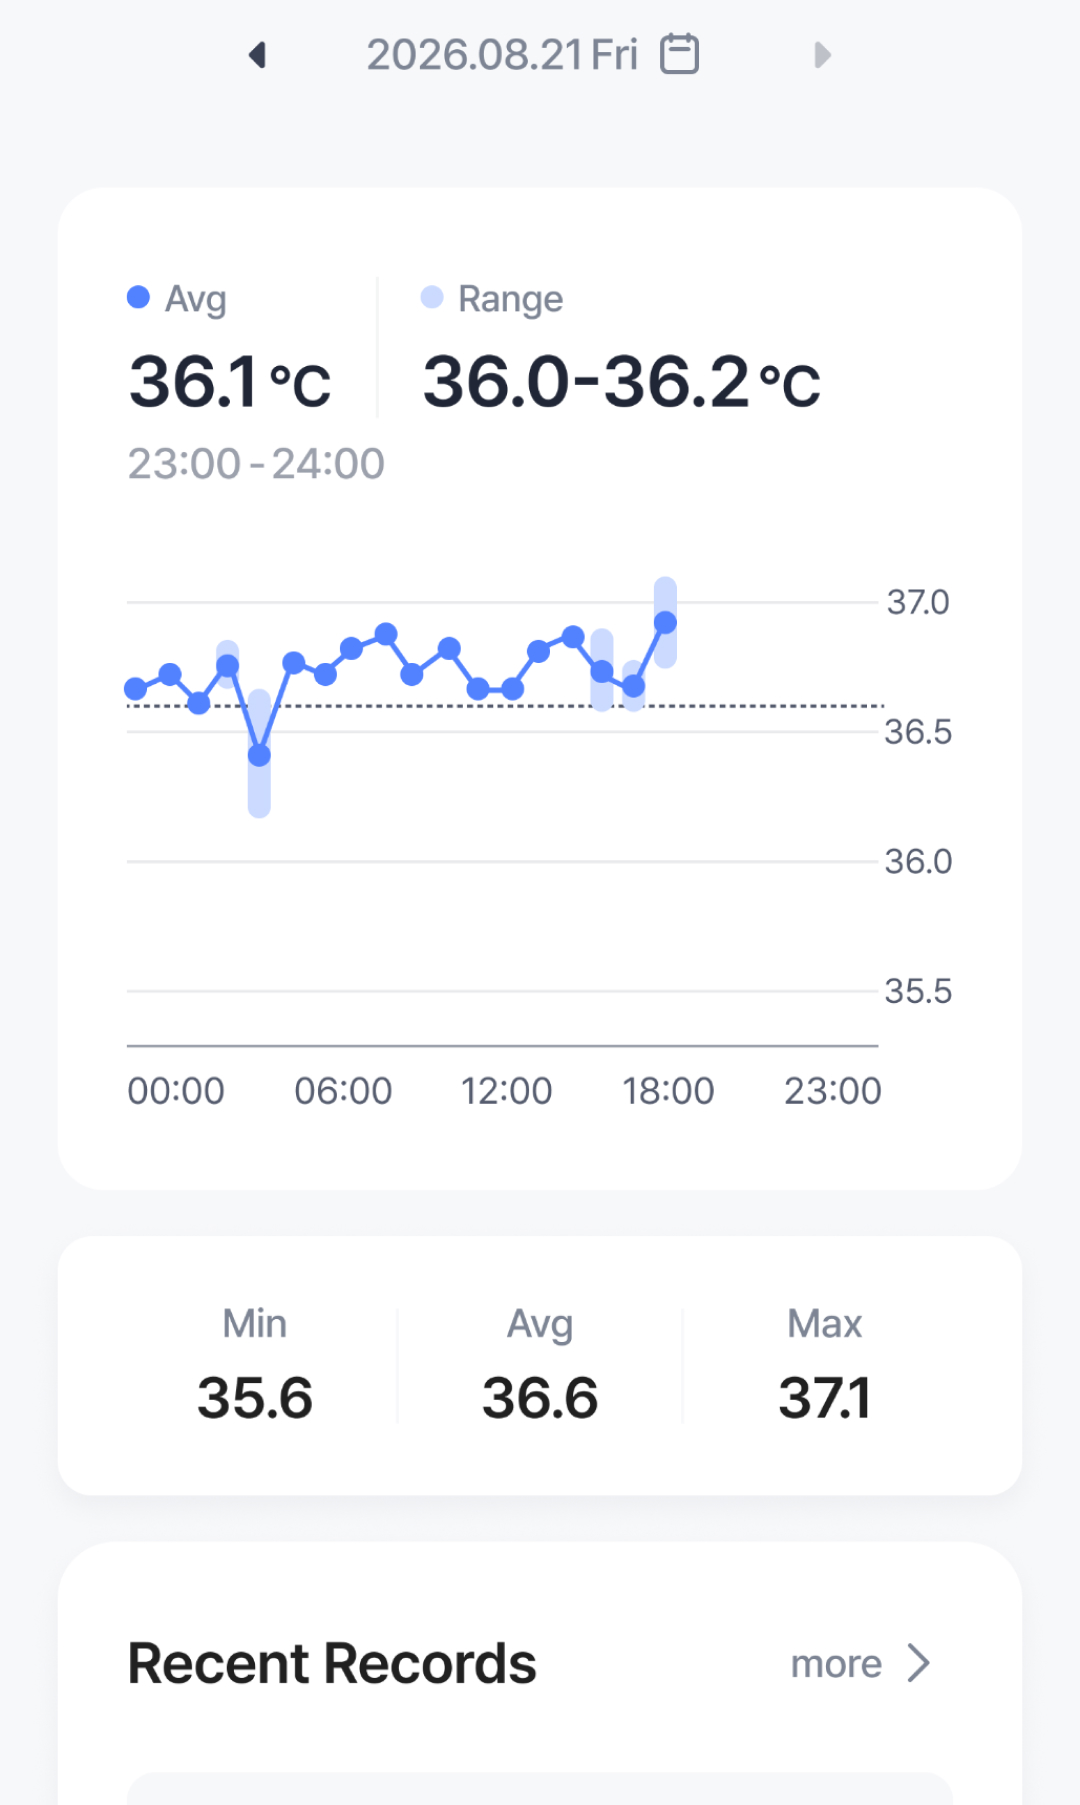Select the 2026.08.21 Fri date label
This screenshot has height=1805, width=1080.
(502, 55)
